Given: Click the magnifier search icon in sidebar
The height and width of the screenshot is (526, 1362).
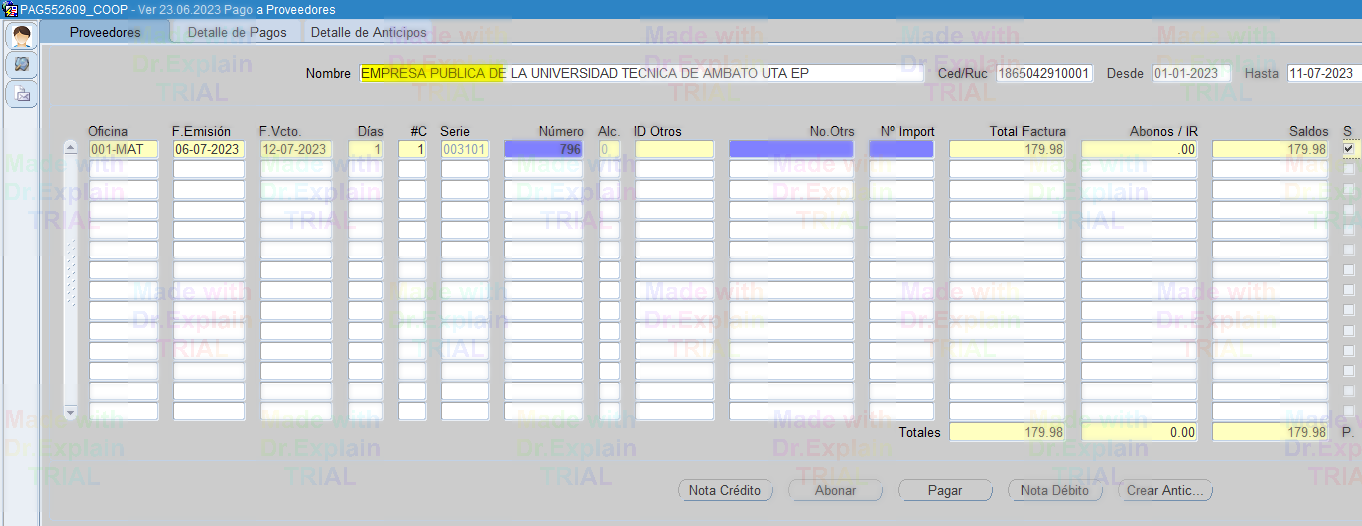Looking at the screenshot, I should coord(21,66).
